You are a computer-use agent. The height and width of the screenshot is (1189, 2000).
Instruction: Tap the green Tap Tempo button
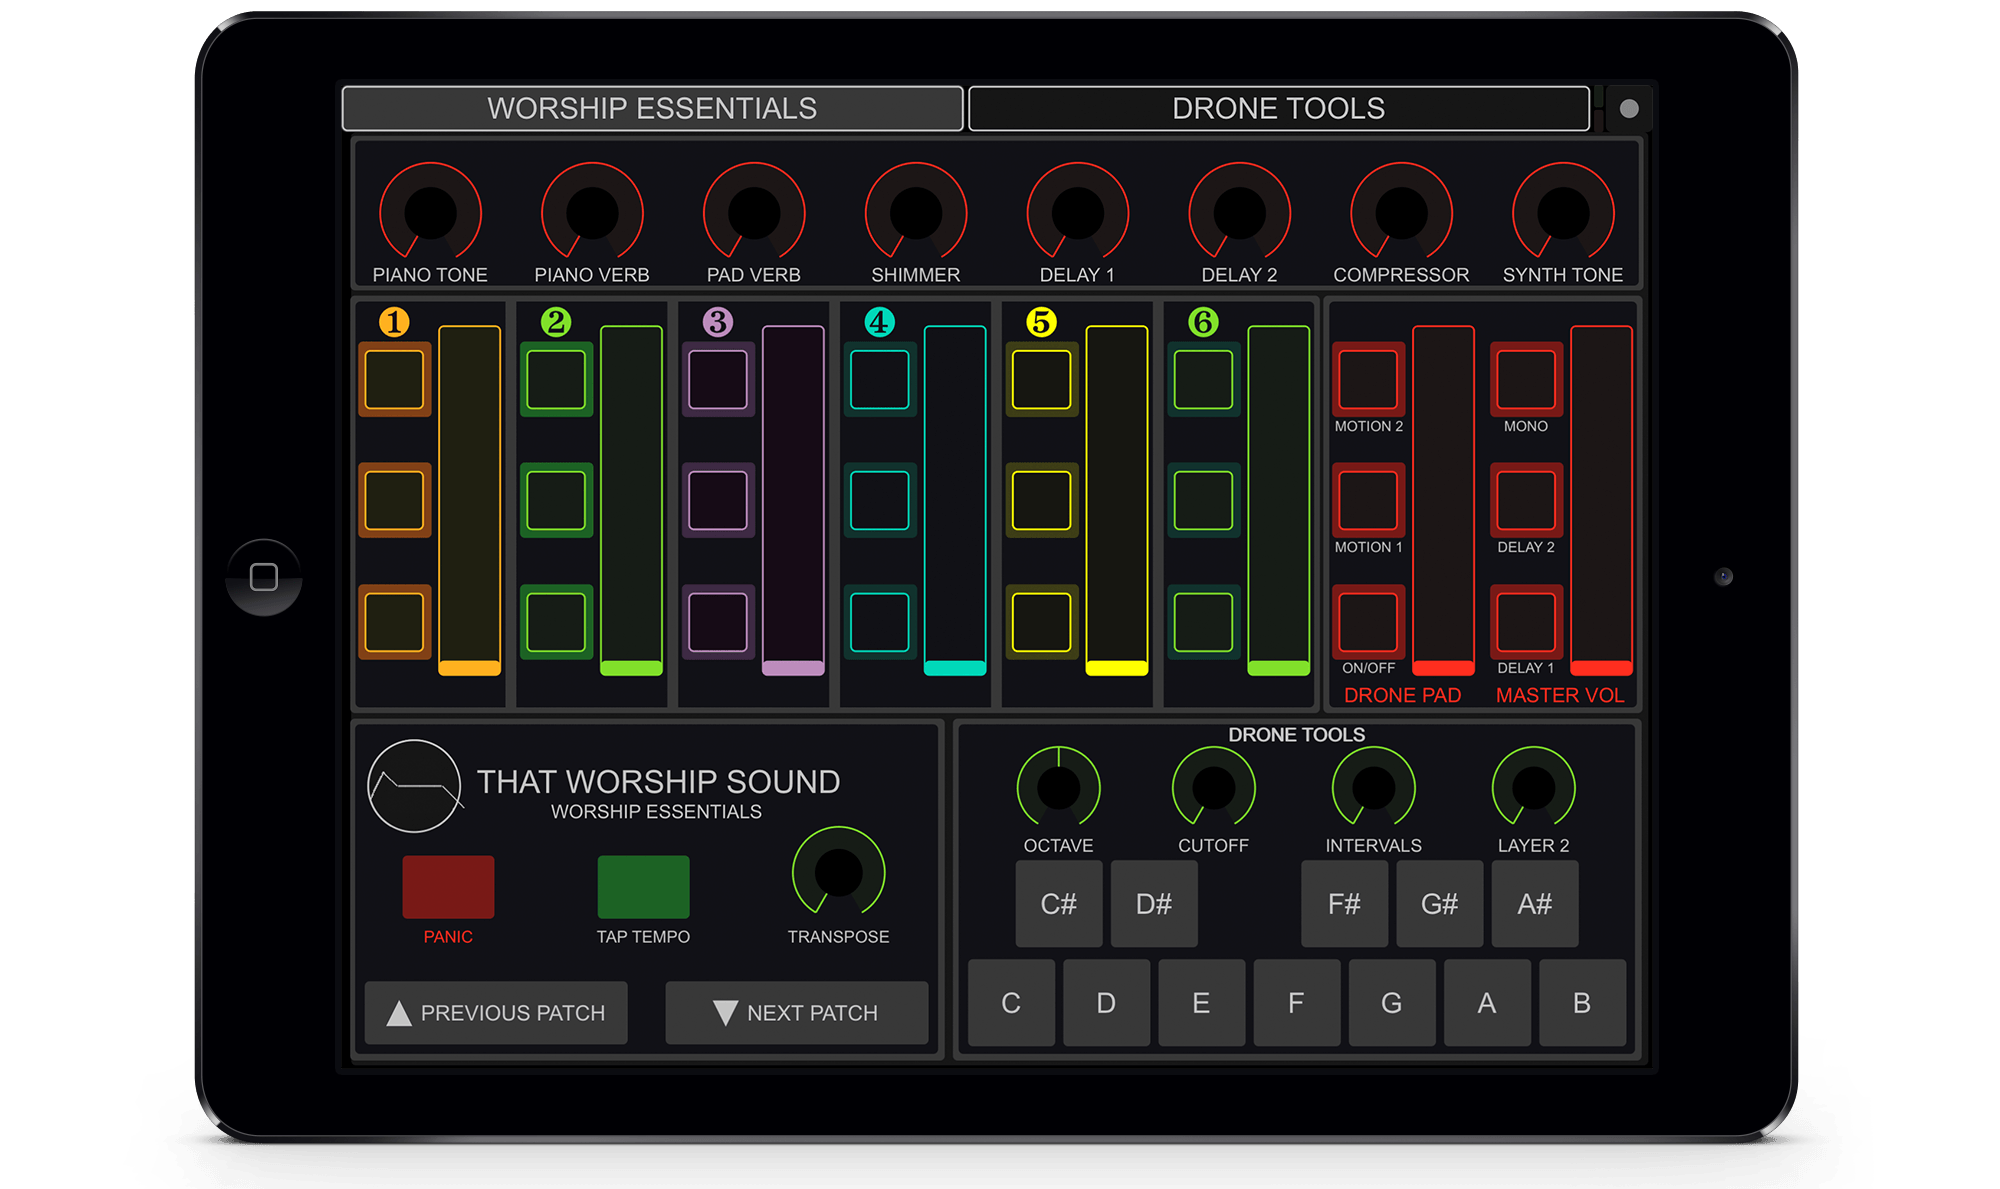click(x=643, y=886)
